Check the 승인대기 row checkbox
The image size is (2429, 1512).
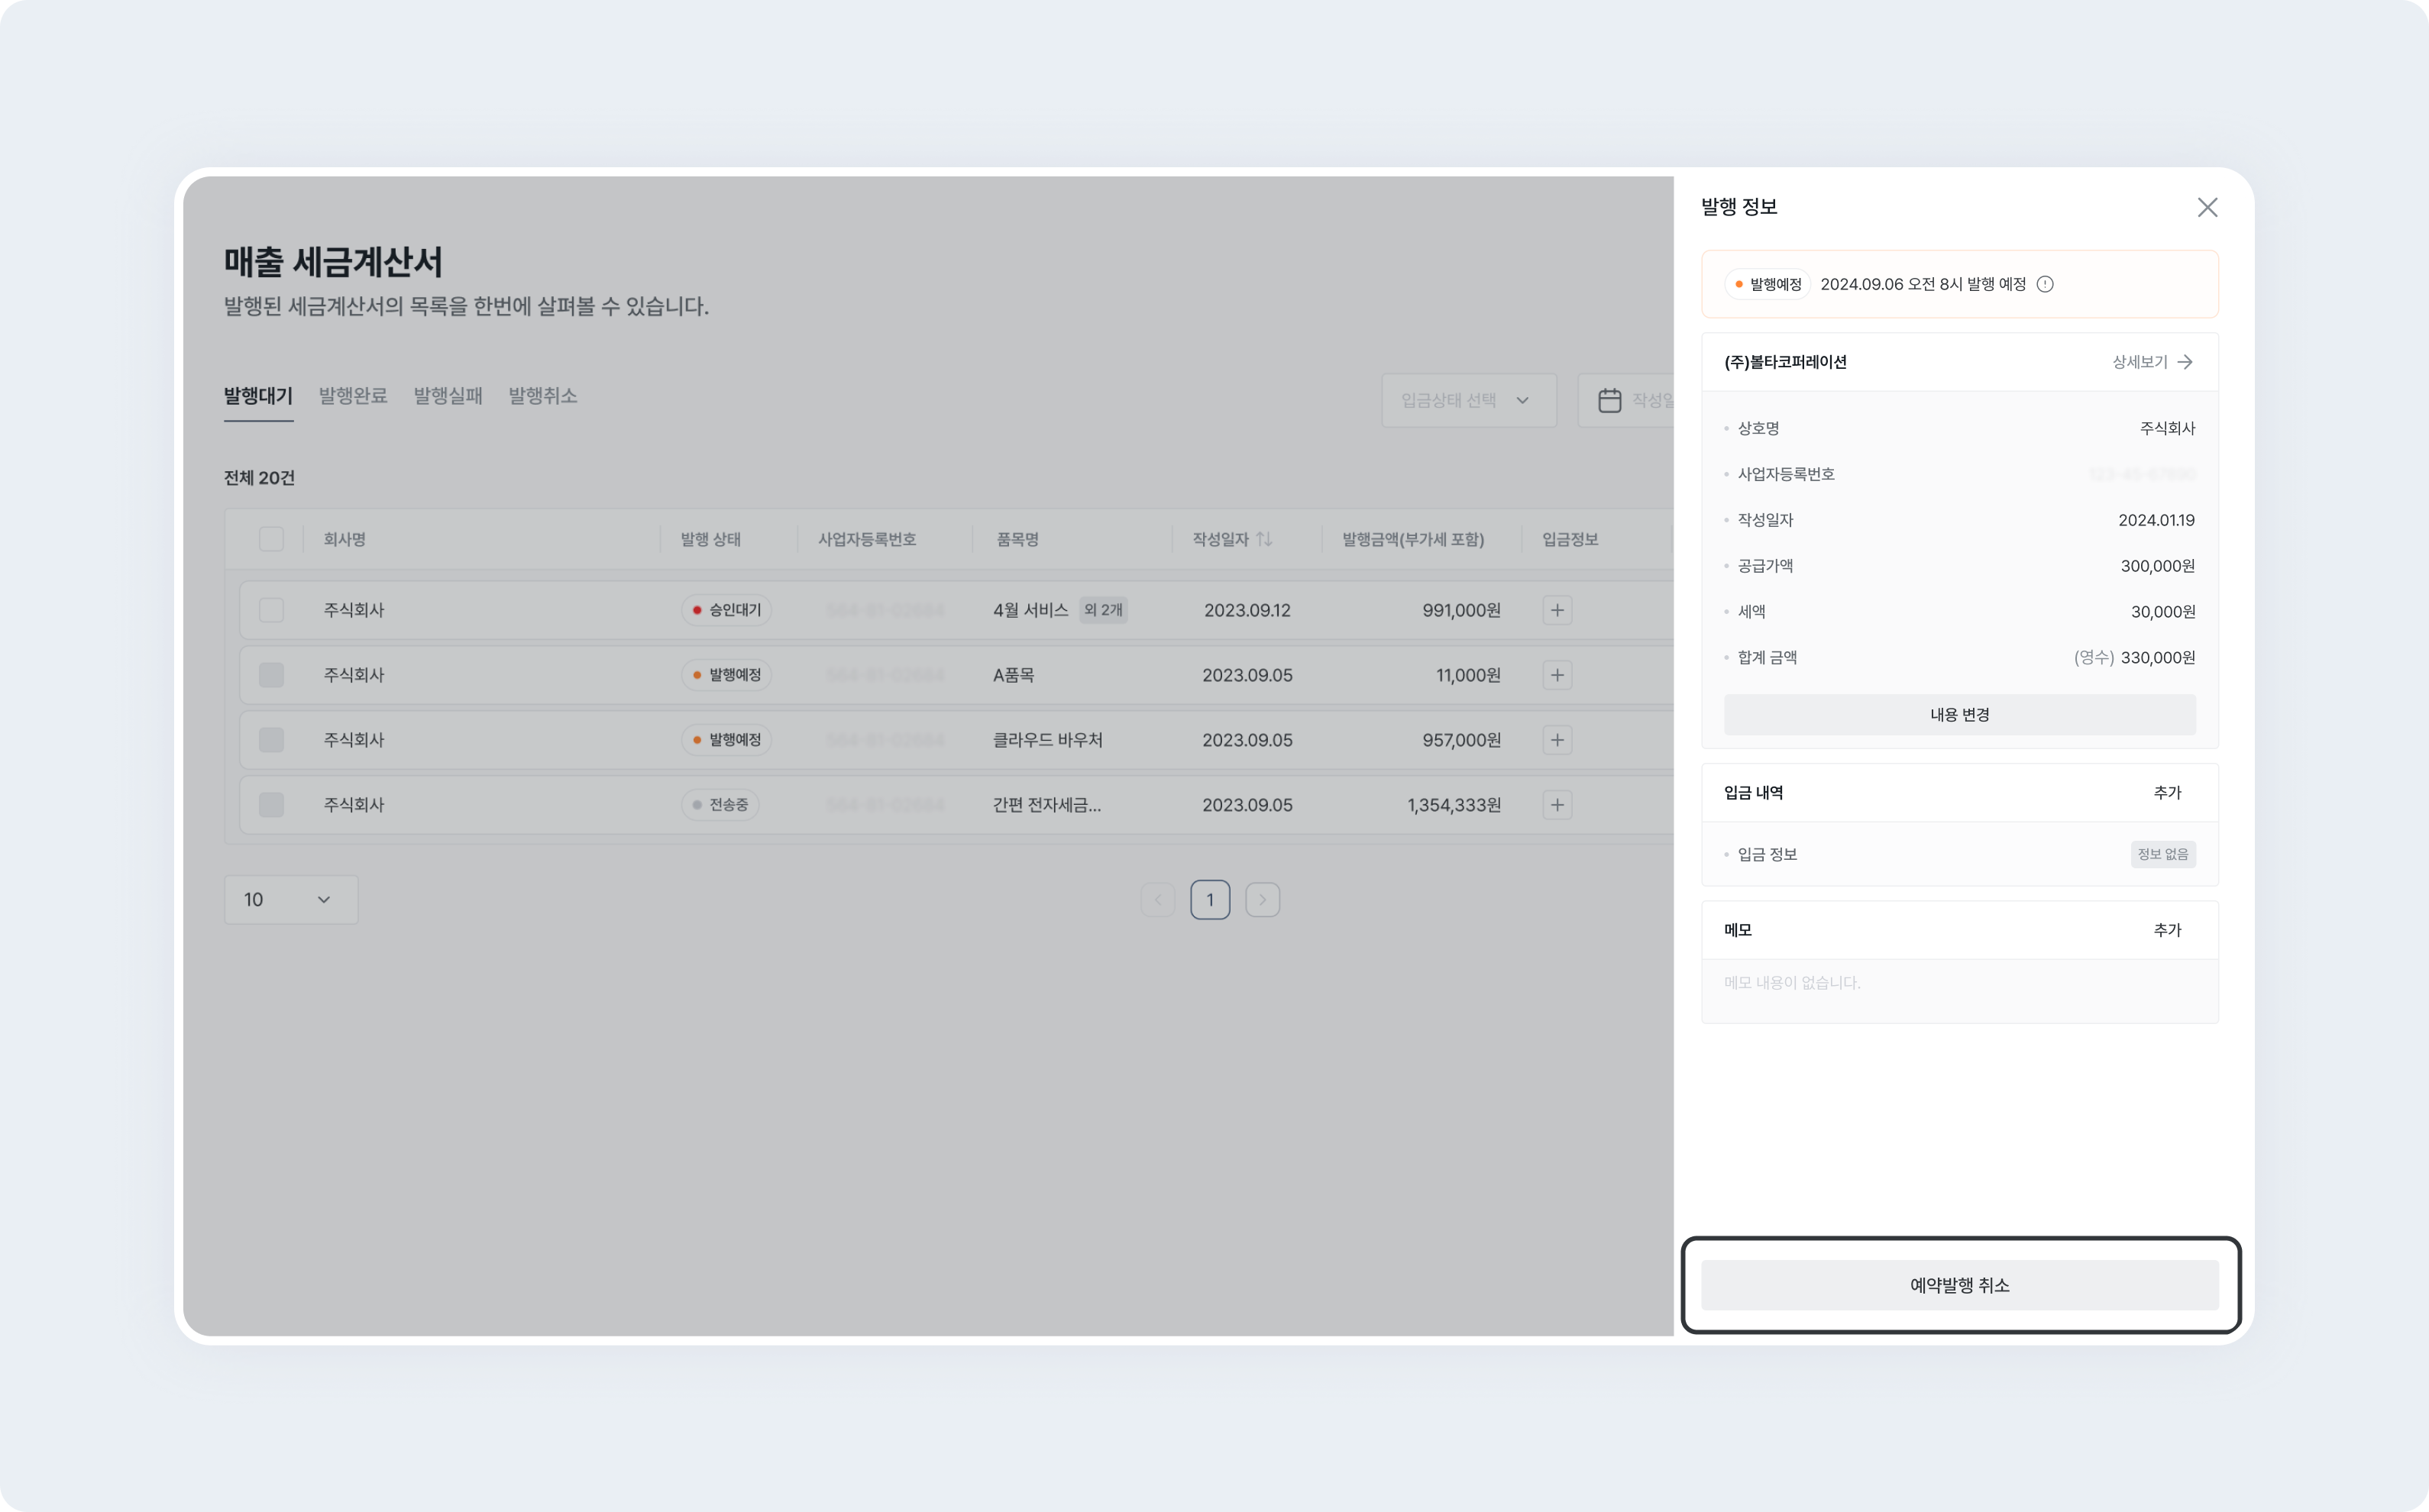(271, 610)
